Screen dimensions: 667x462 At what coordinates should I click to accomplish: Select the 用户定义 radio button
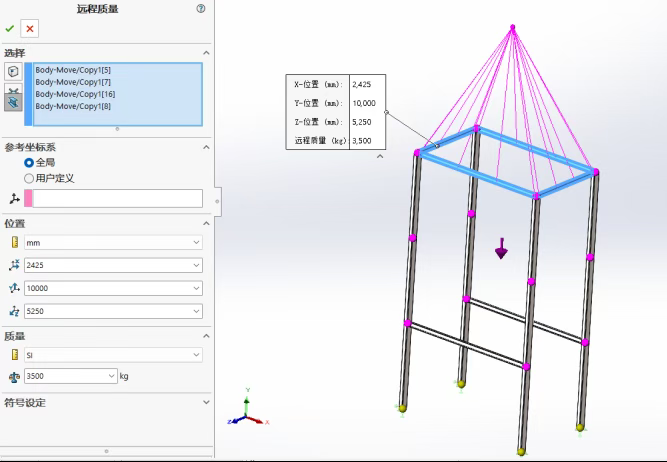(29, 178)
